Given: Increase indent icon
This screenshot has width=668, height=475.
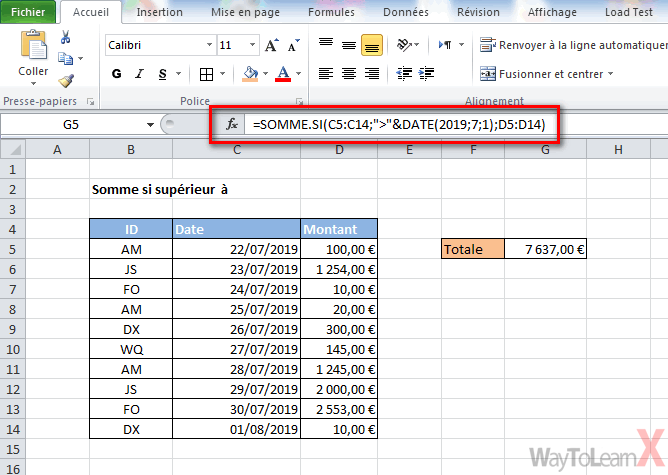Looking at the screenshot, I should coord(426,74).
